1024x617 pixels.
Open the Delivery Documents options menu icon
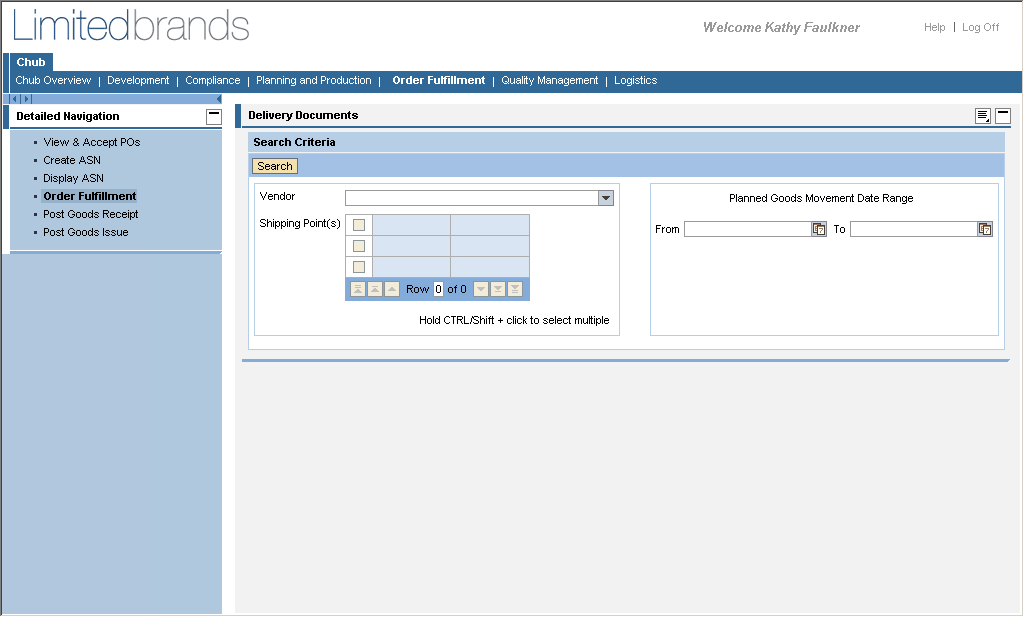point(983,116)
